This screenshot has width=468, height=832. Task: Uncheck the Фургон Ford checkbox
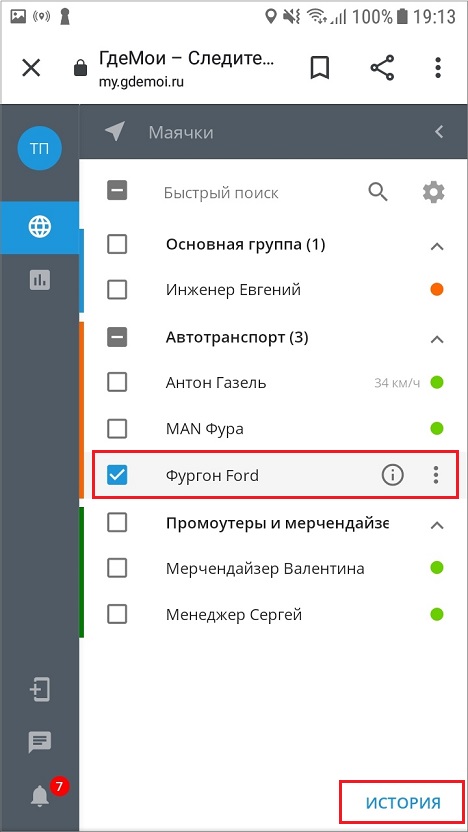coord(117,475)
